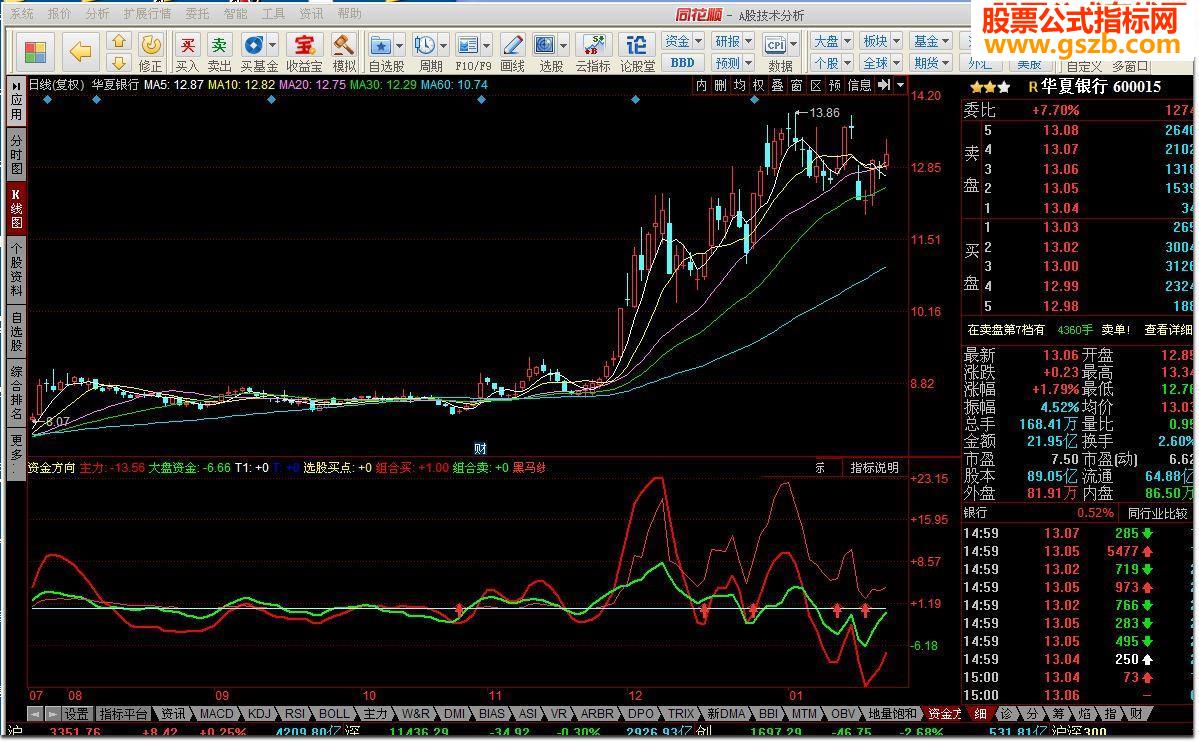
Task: Toggle the 窗 window option
Action: 797,85
